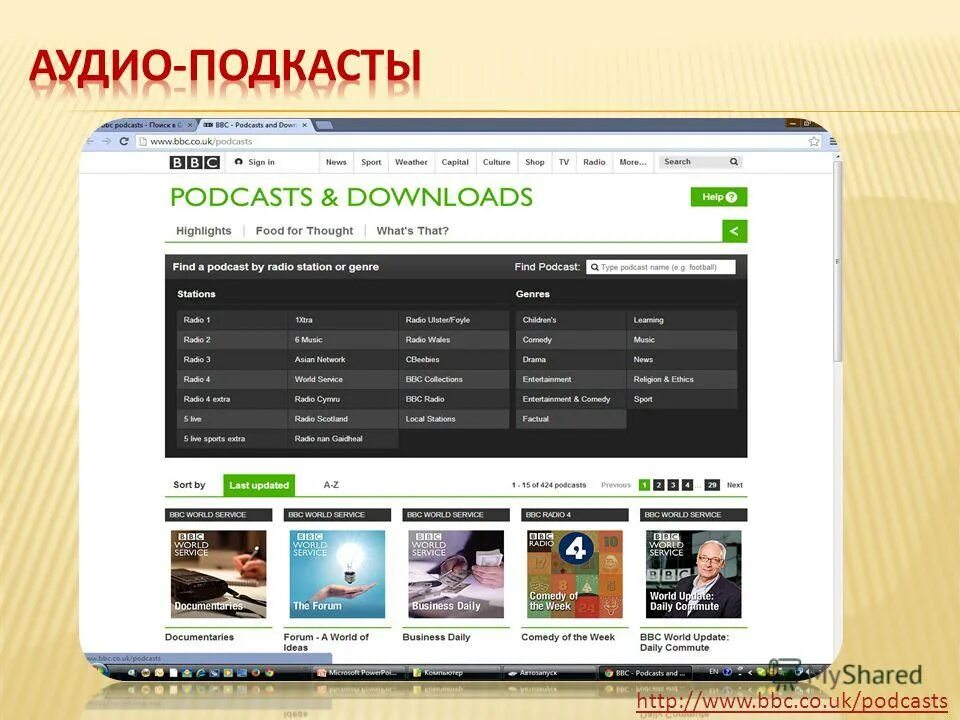Choose the Children's genre

point(571,320)
